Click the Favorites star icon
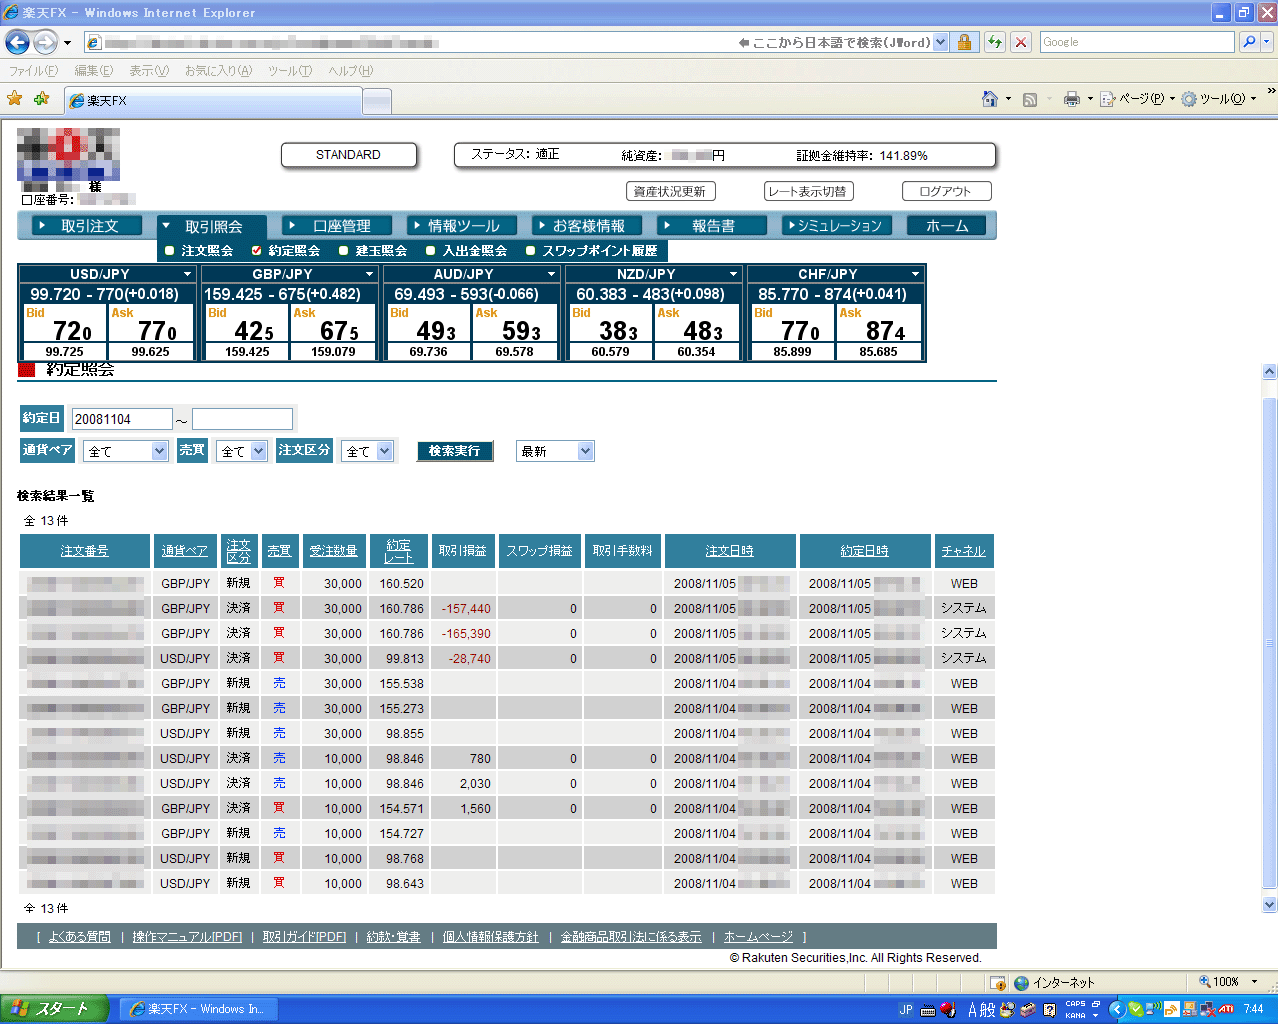This screenshot has width=1278, height=1024. 15,98
